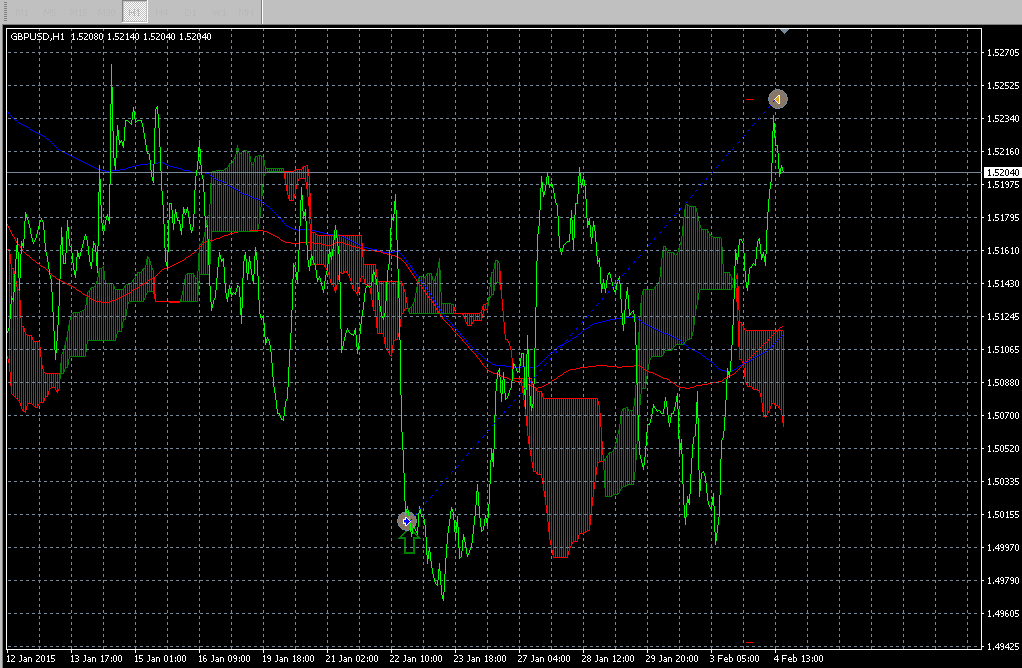This screenshot has height=668, width=1022.
Task: Click the 29 Jan 20:00 time label
Action: 671,659
